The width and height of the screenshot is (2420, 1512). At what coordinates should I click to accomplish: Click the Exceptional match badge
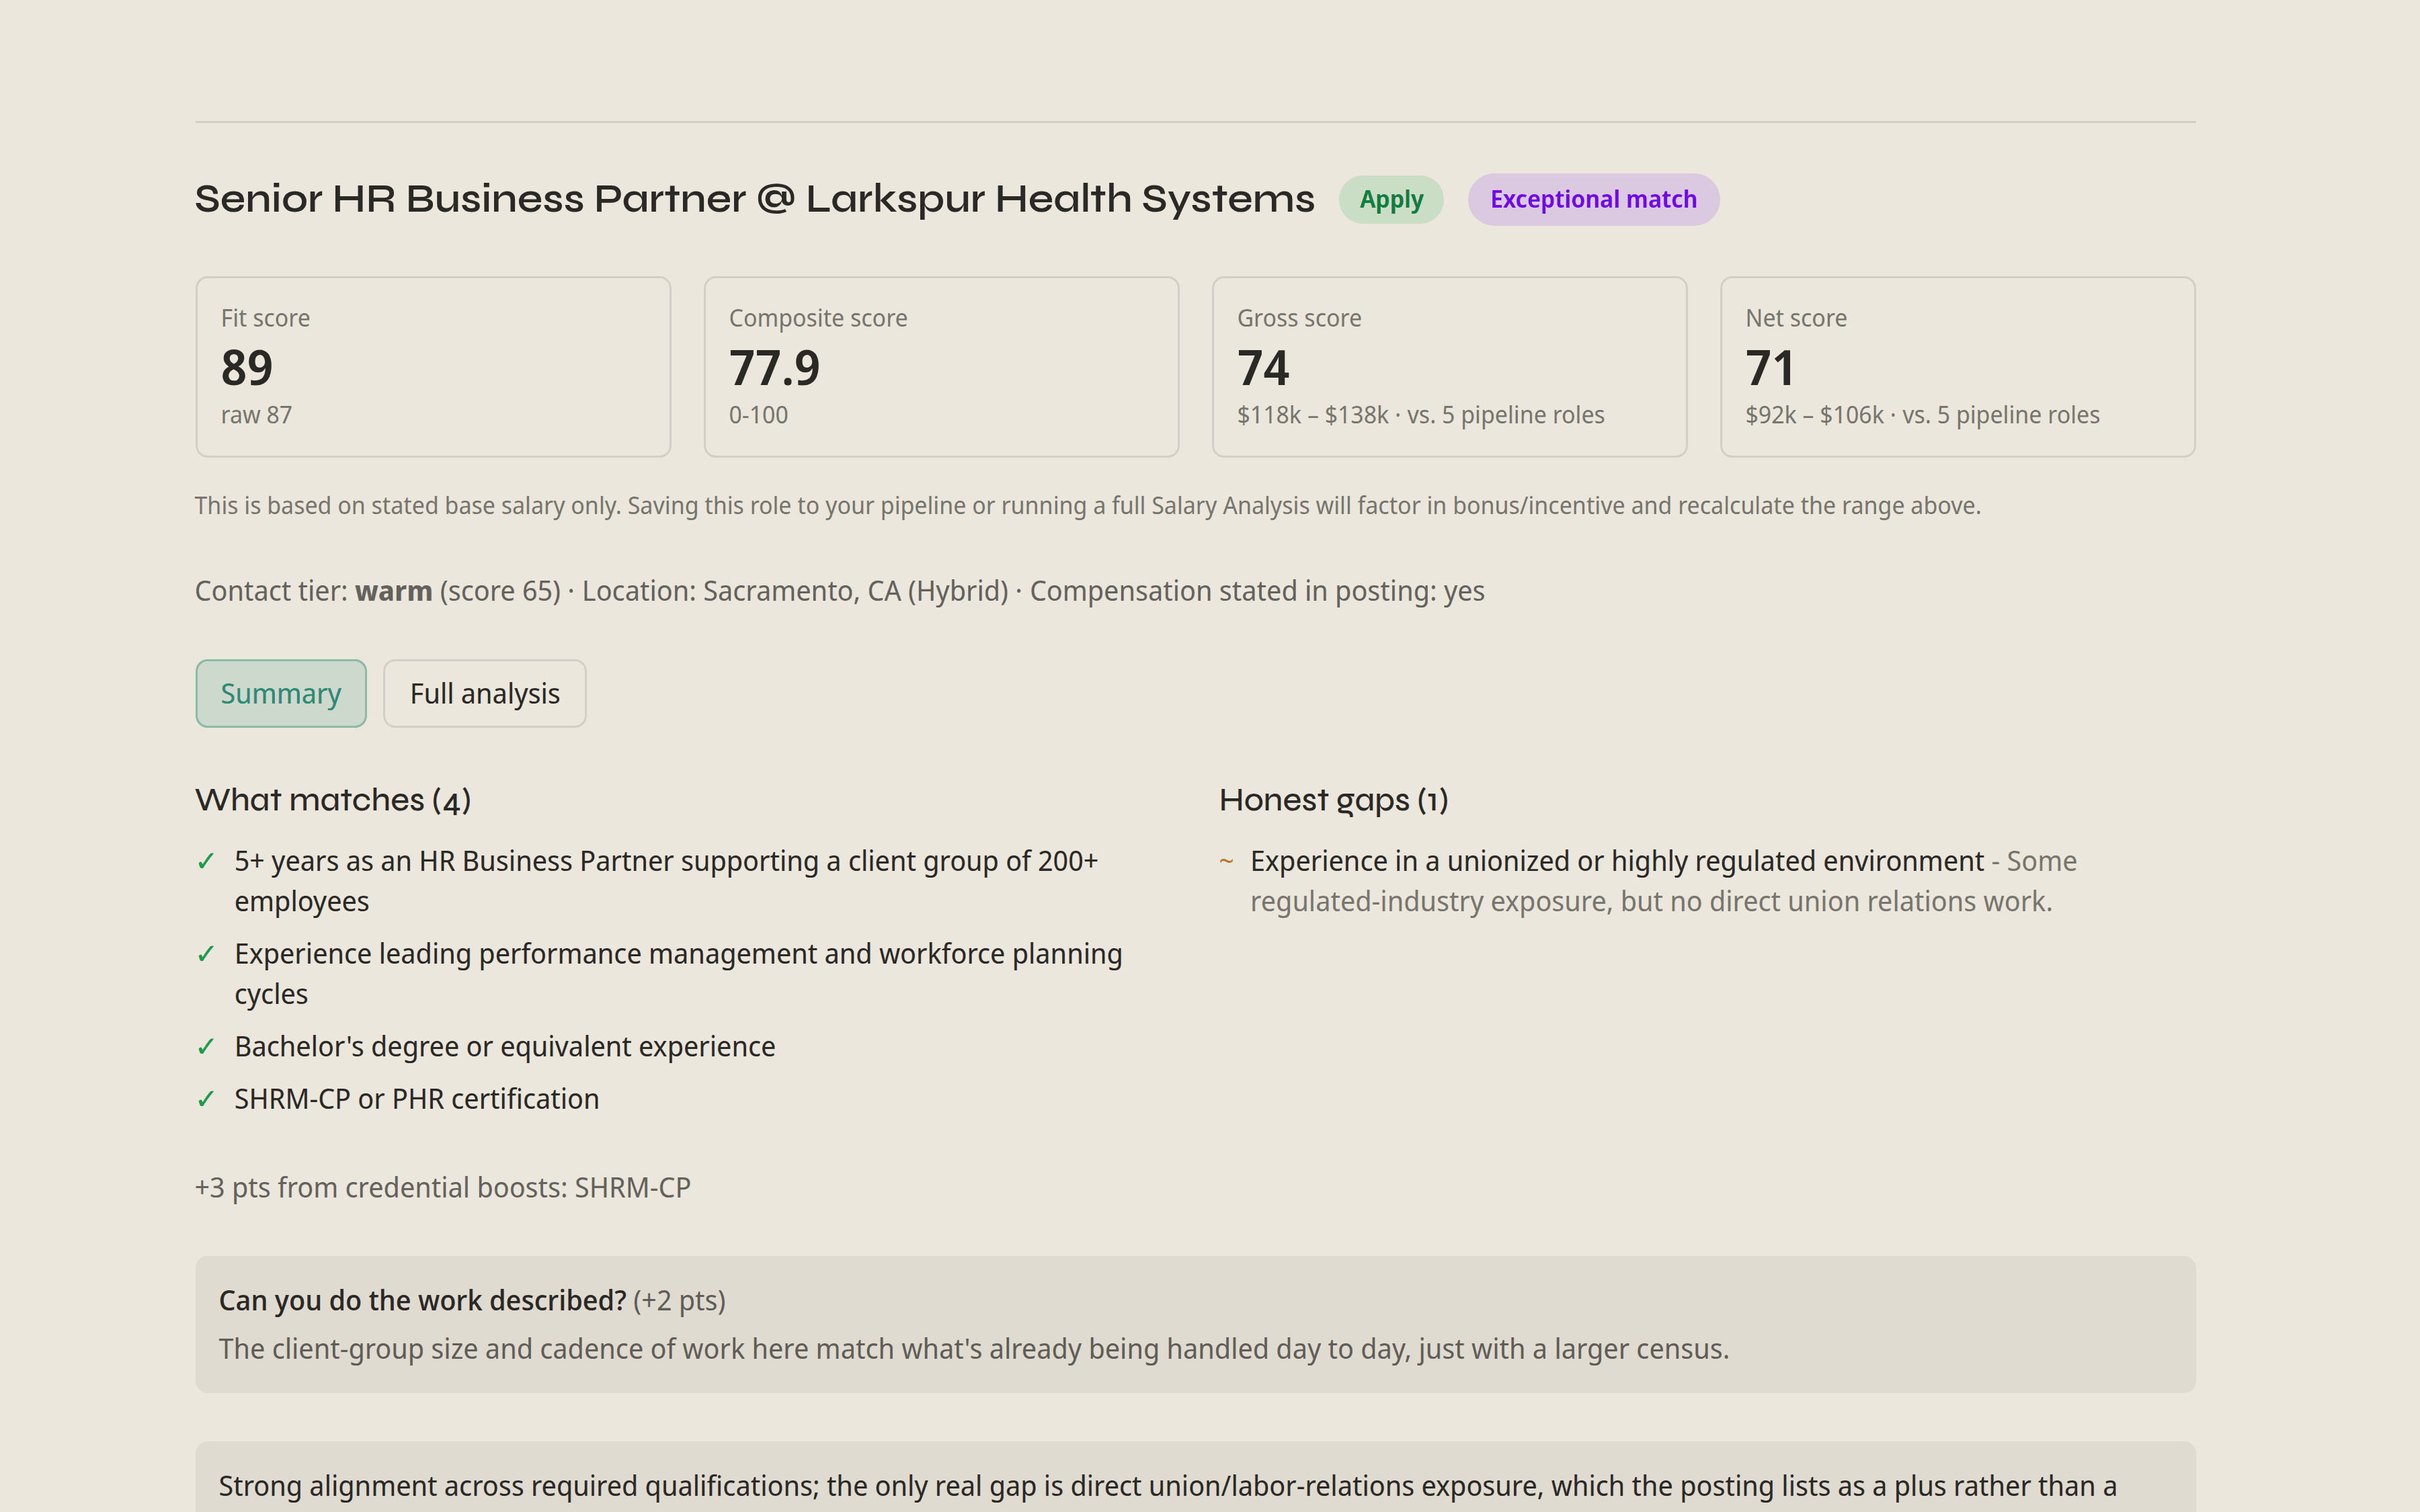pos(1593,199)
